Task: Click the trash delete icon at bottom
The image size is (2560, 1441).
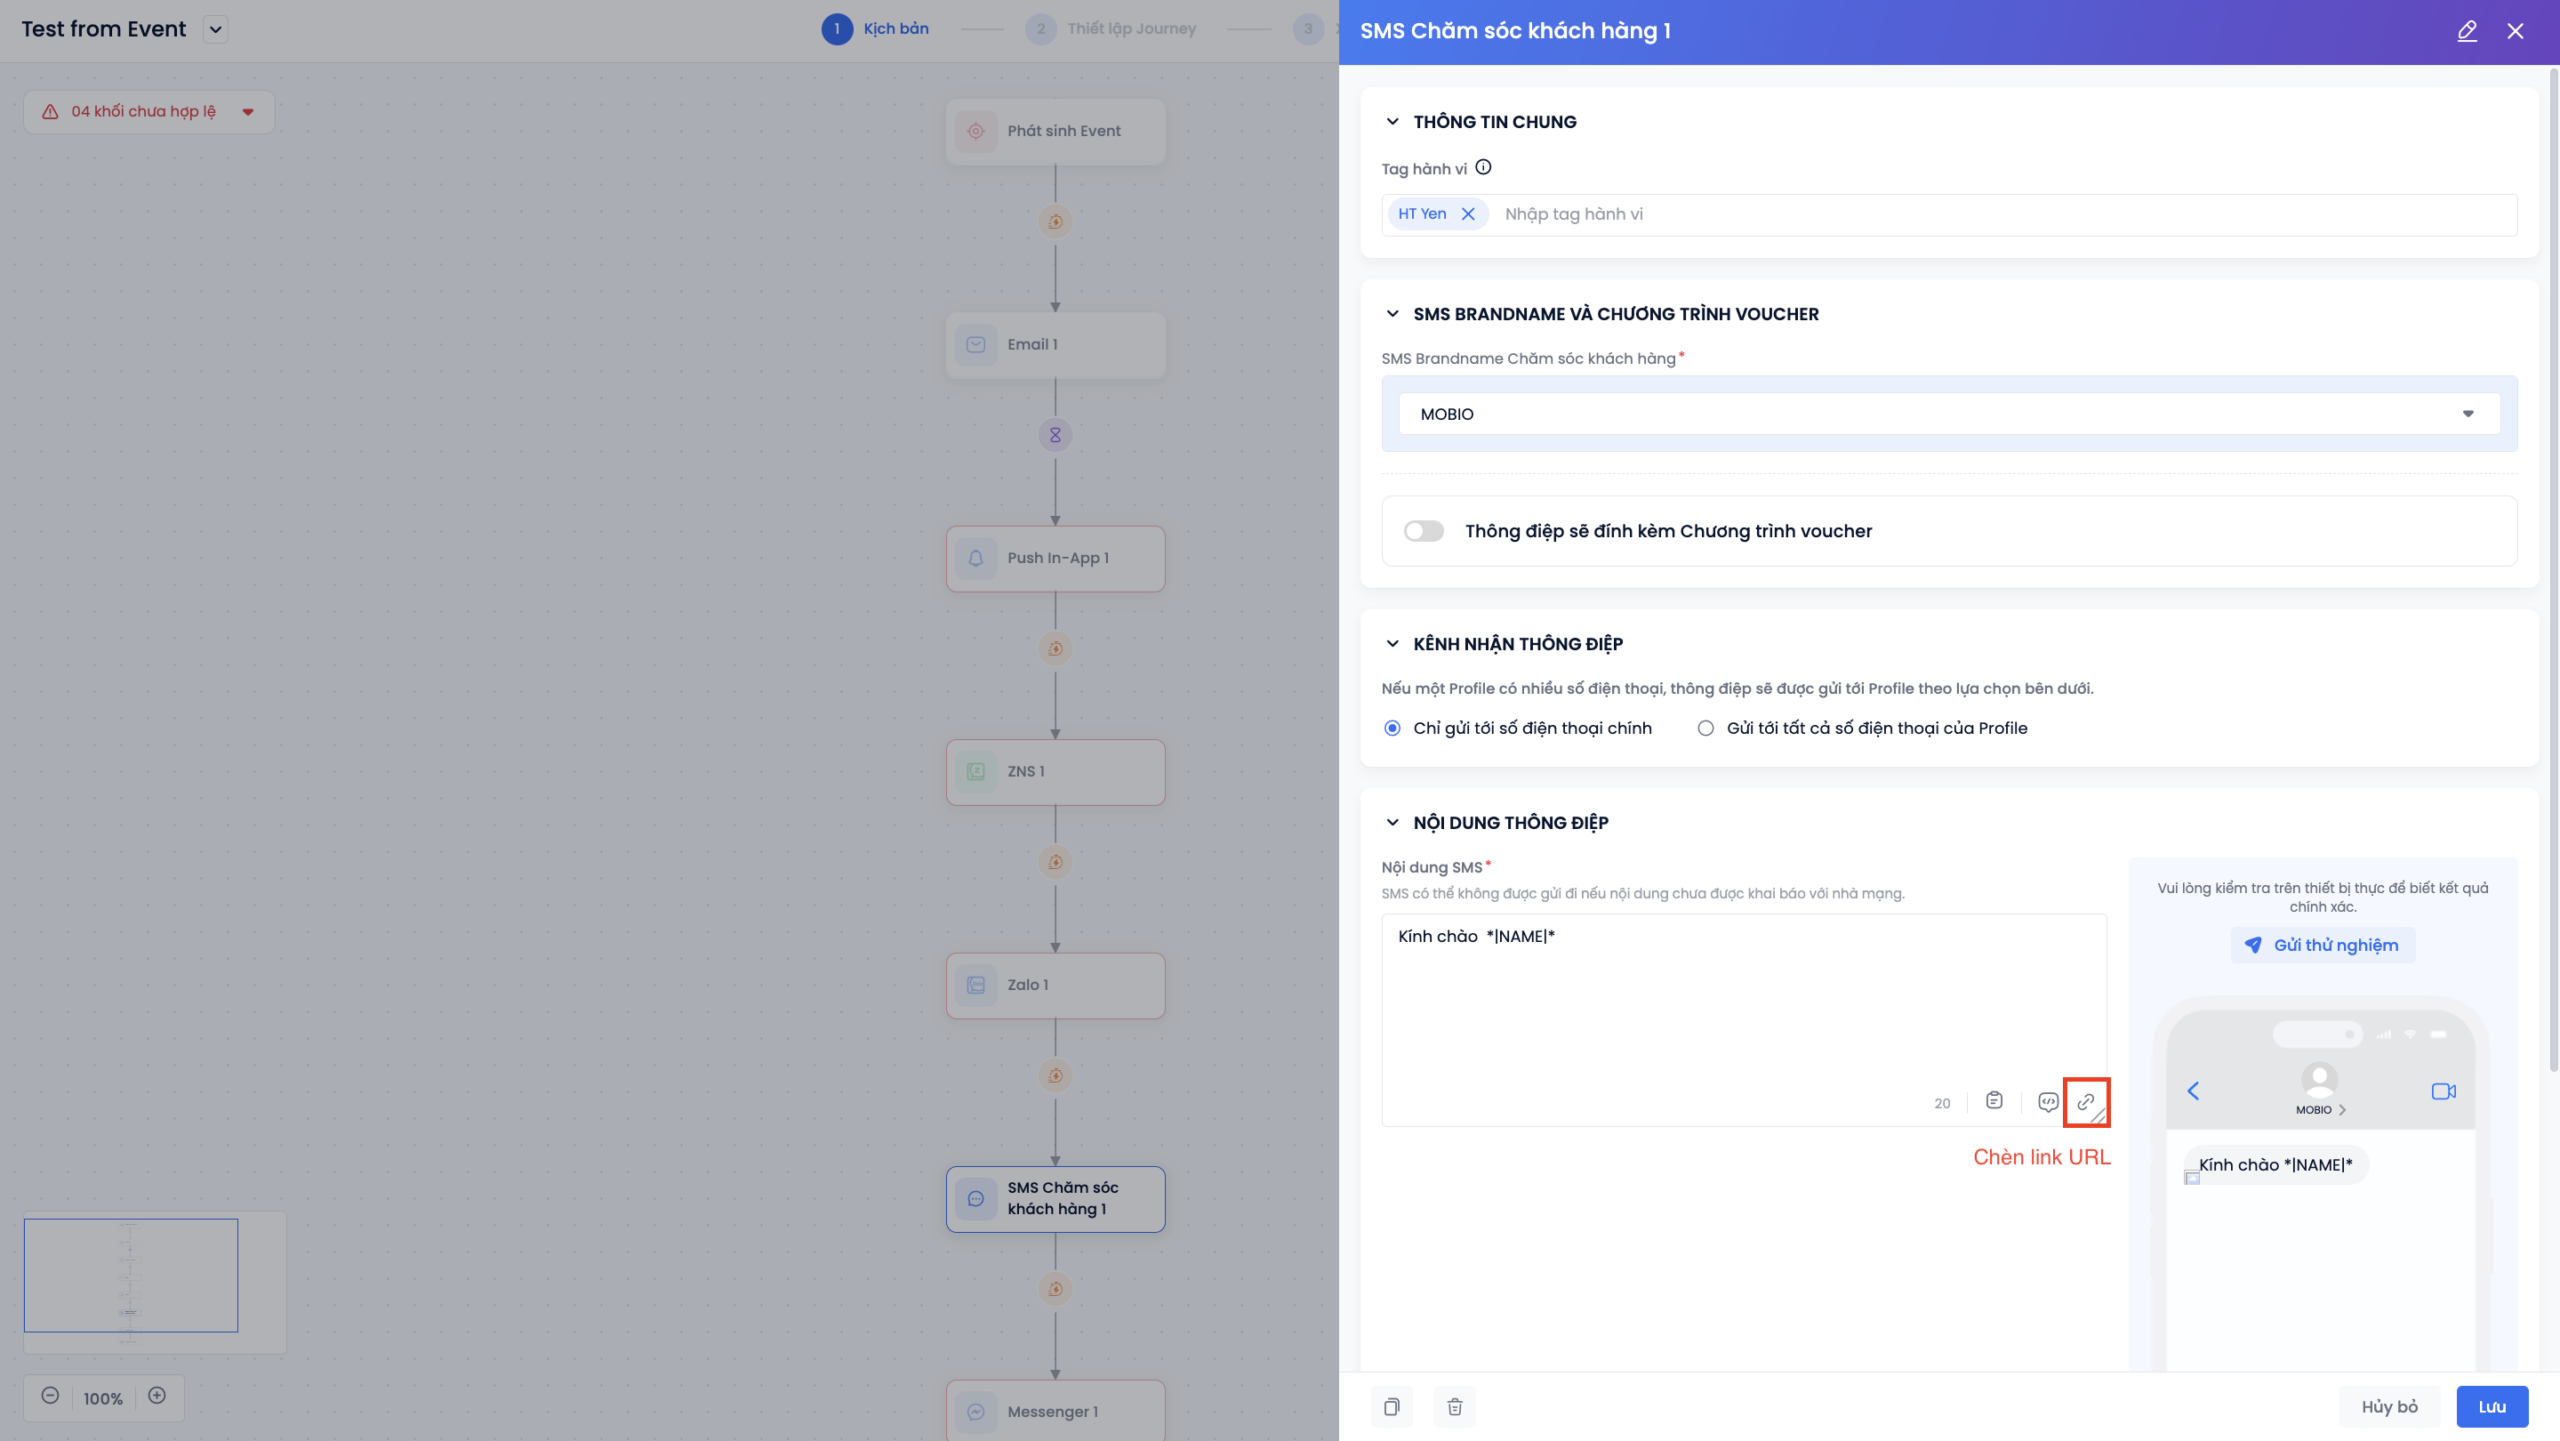Action: [1455, 1407]
